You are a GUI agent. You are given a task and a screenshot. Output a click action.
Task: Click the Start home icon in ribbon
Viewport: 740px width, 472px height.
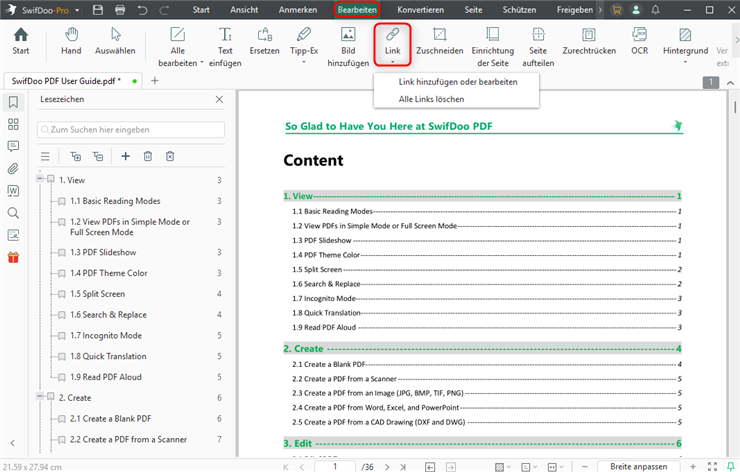(21, 41)
